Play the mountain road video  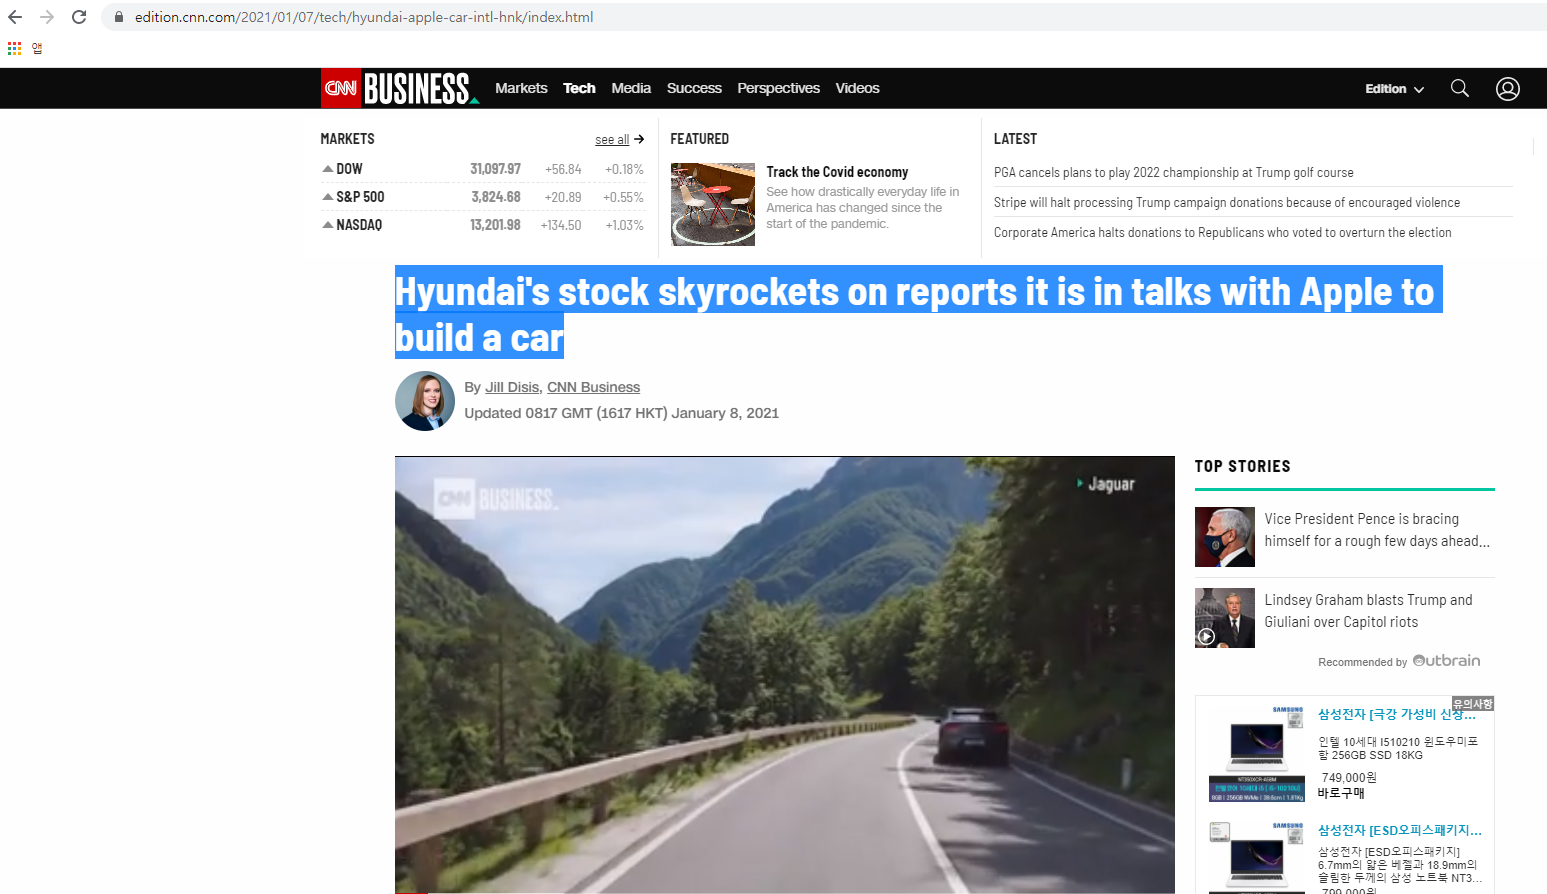(785, 675)
